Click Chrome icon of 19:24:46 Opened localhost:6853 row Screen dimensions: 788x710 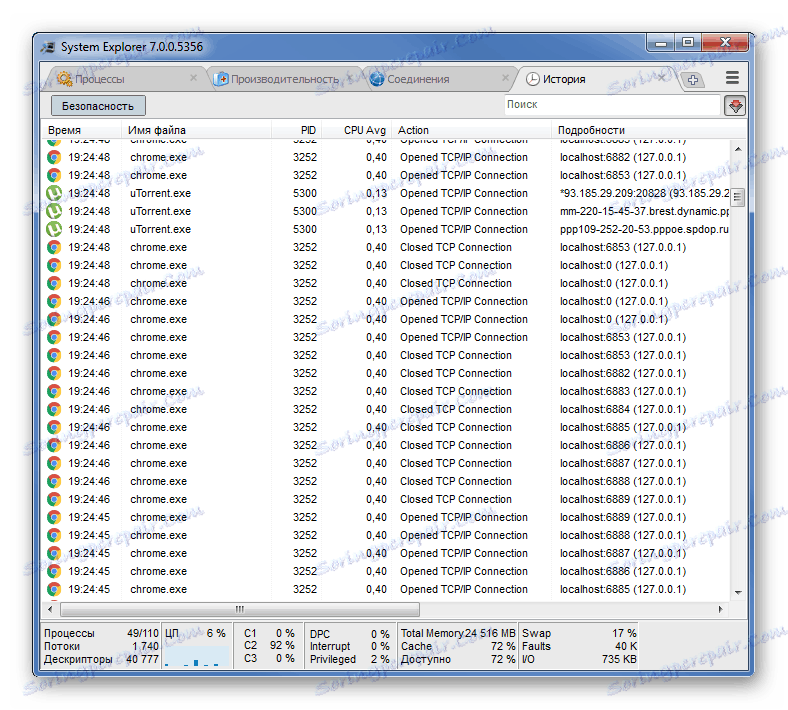[54, 337]
